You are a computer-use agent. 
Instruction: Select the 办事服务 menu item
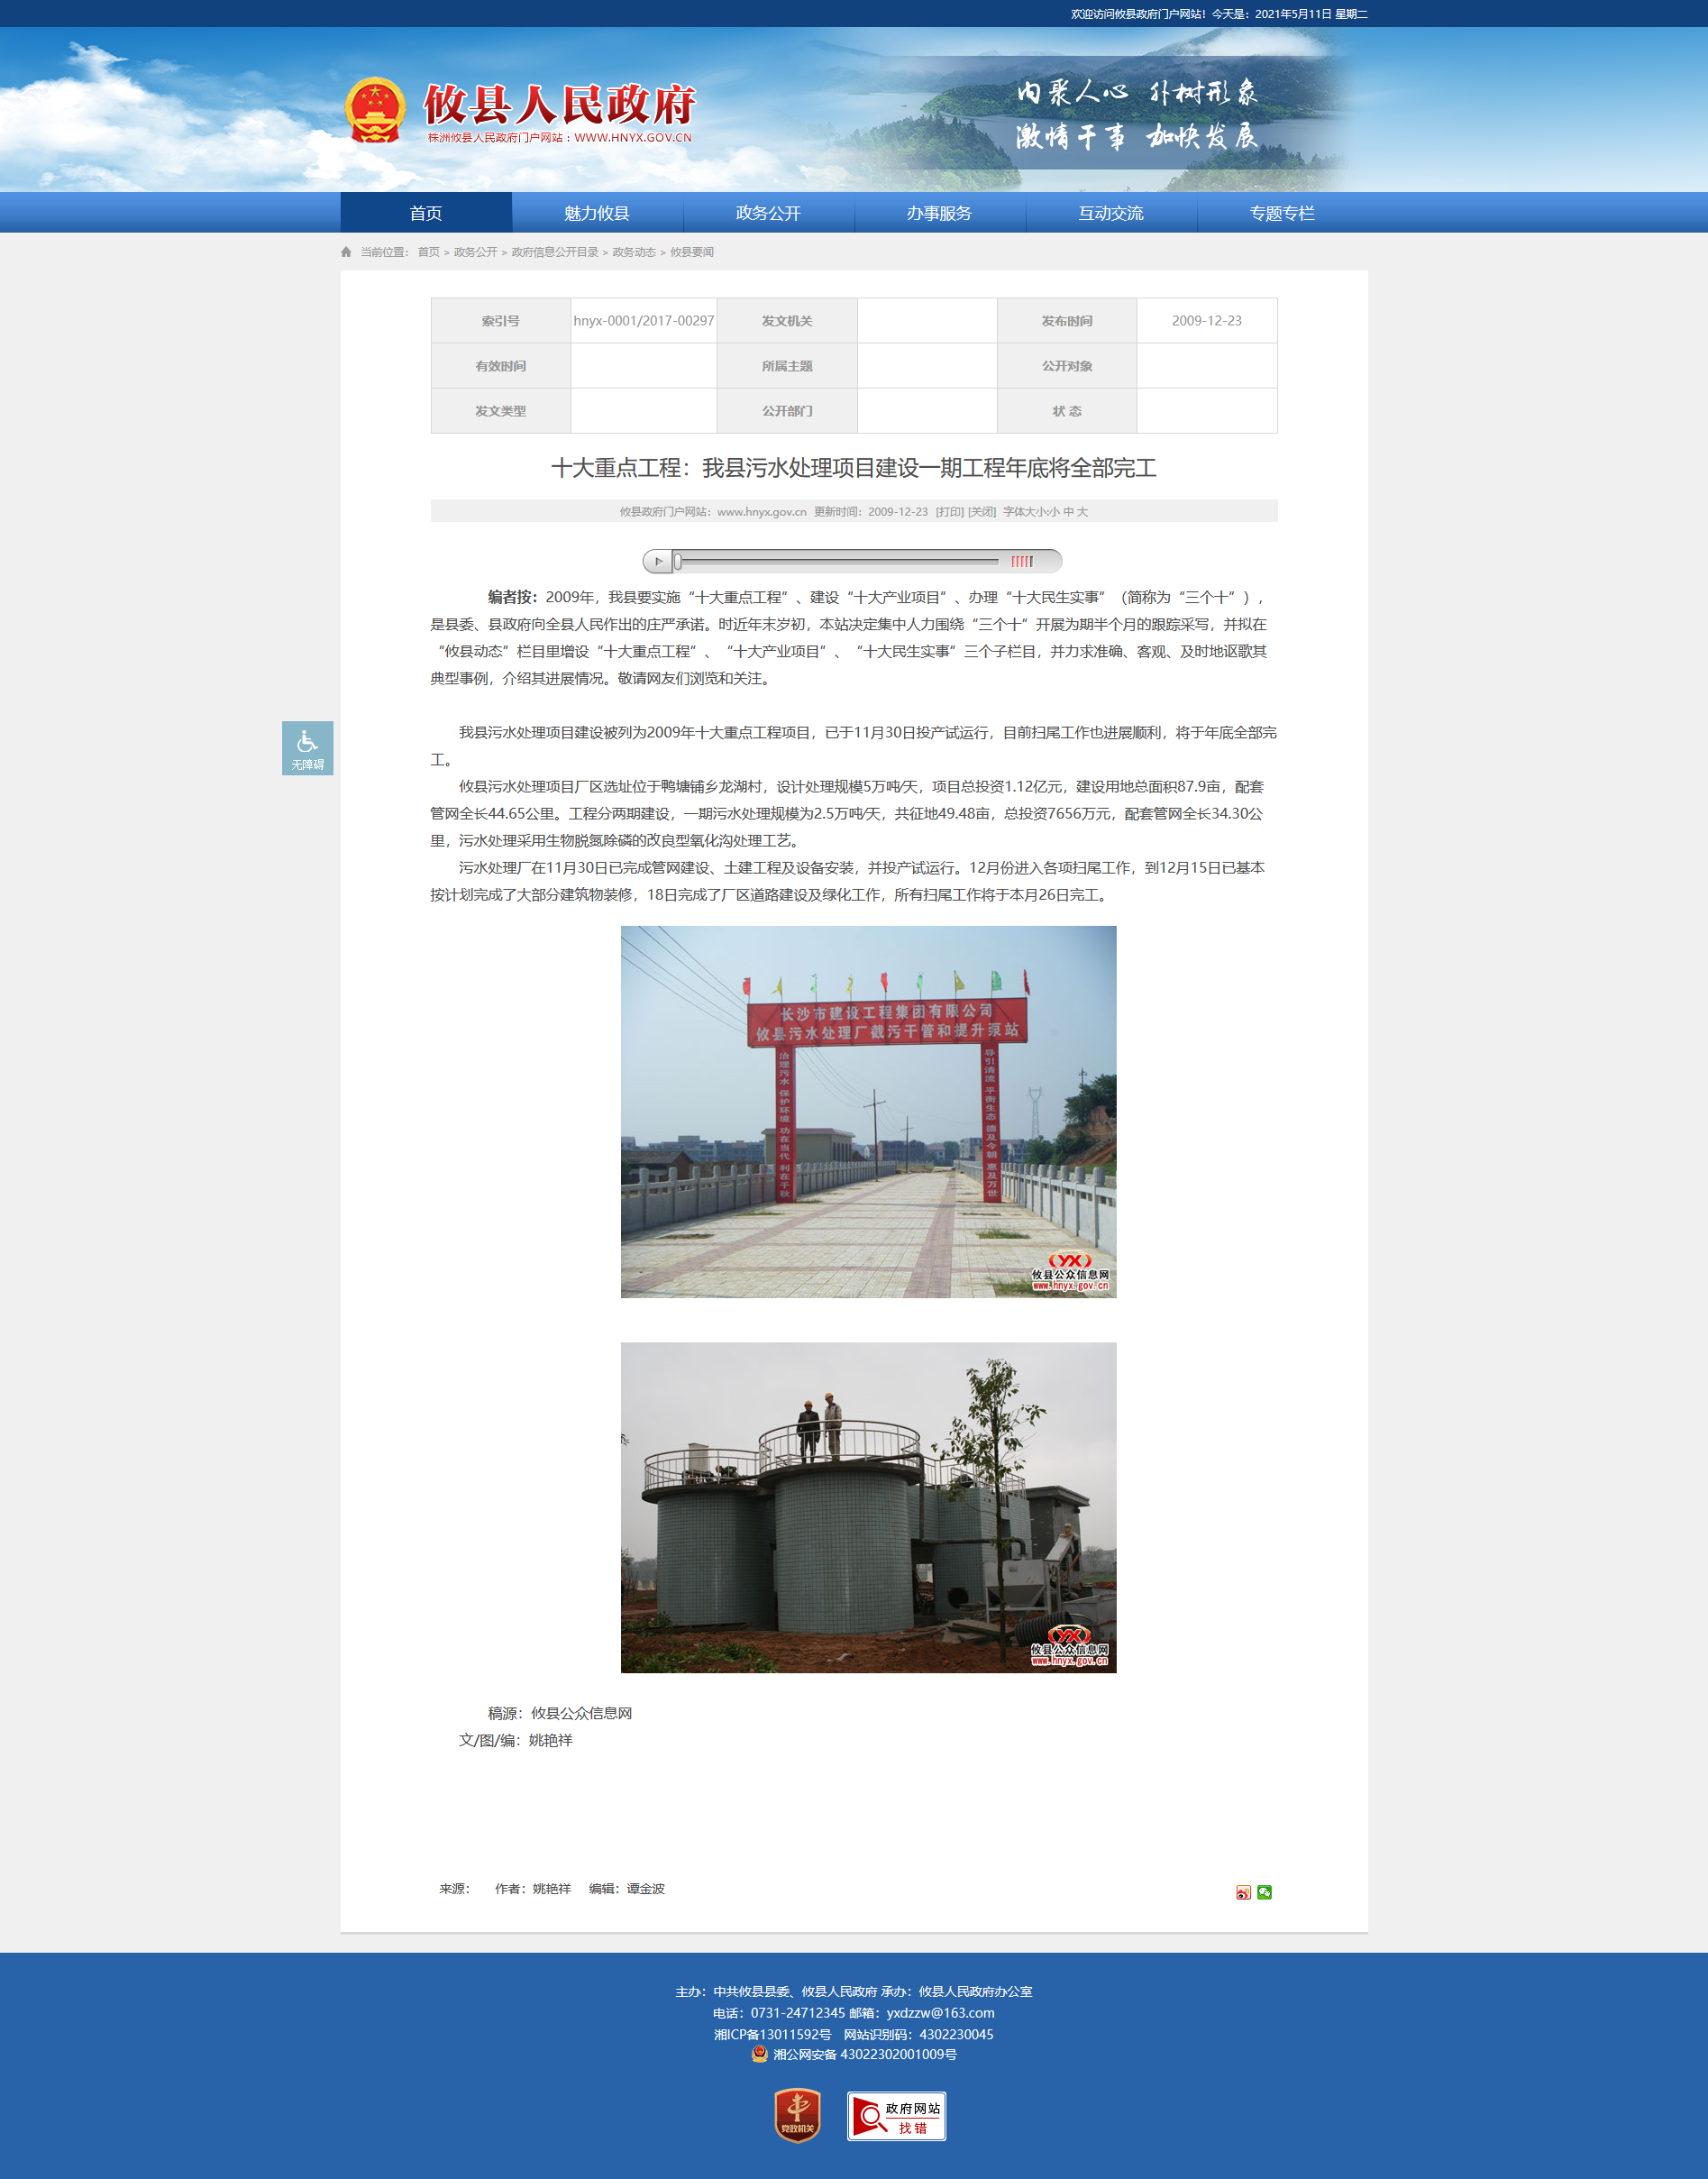(x=939, y=213)
